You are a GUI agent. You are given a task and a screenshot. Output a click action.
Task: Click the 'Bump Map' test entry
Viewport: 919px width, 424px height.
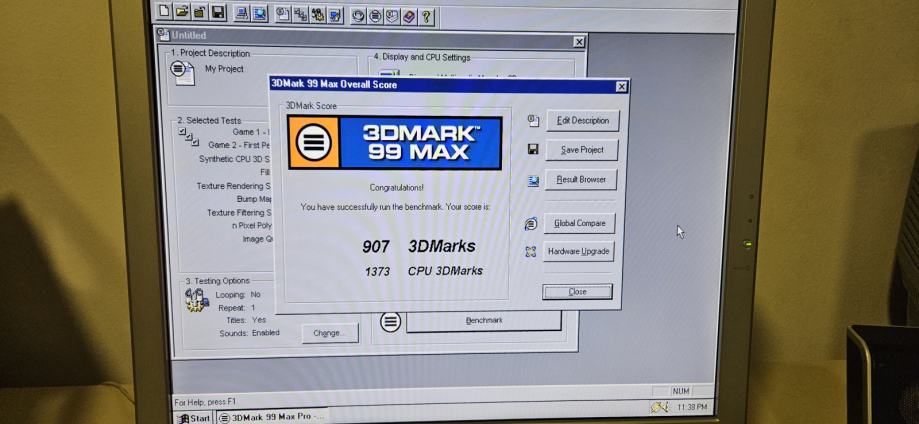(253, 199)
